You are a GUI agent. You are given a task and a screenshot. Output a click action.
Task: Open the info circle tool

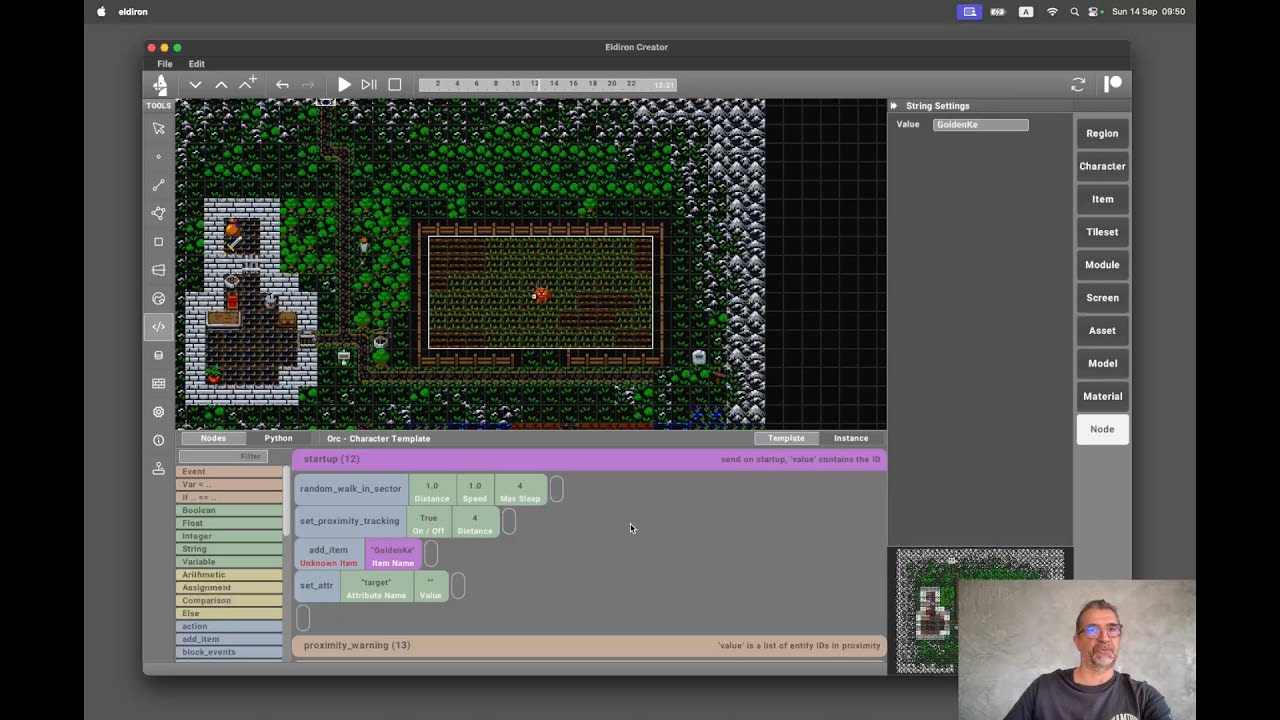[158, 440]
